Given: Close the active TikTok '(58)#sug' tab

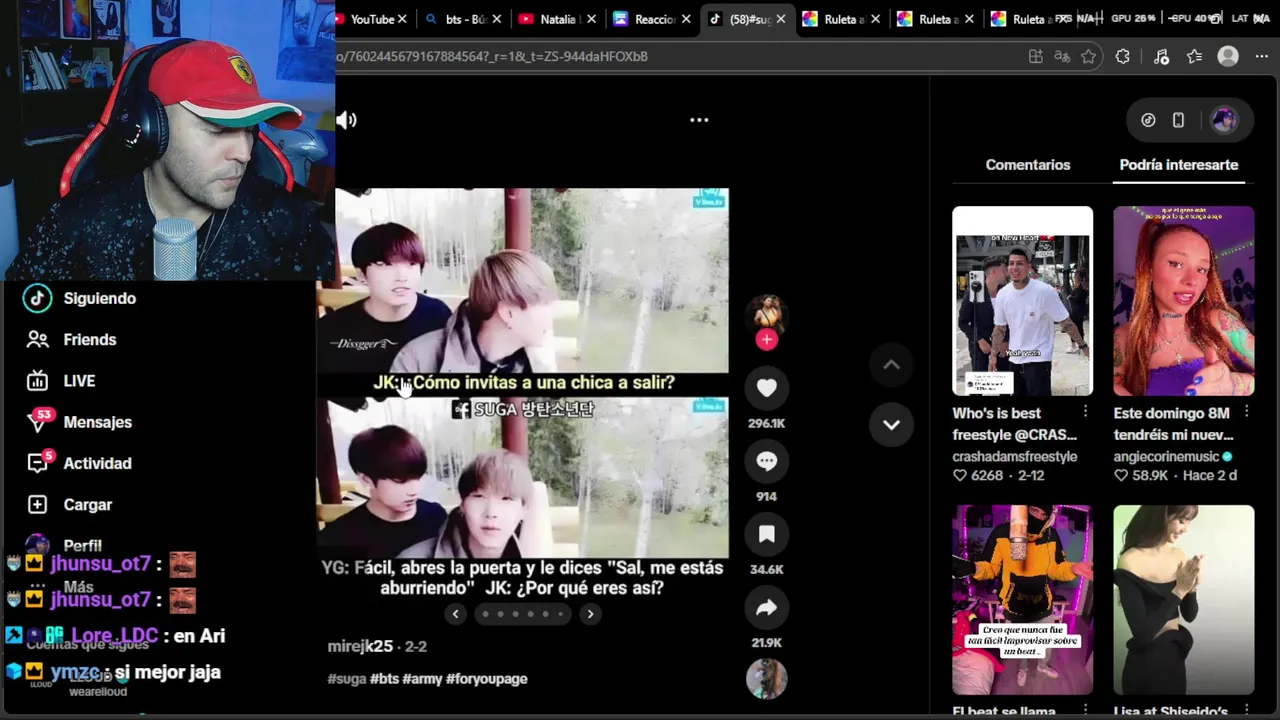Looking at the screenshot, I should (781, 19).
